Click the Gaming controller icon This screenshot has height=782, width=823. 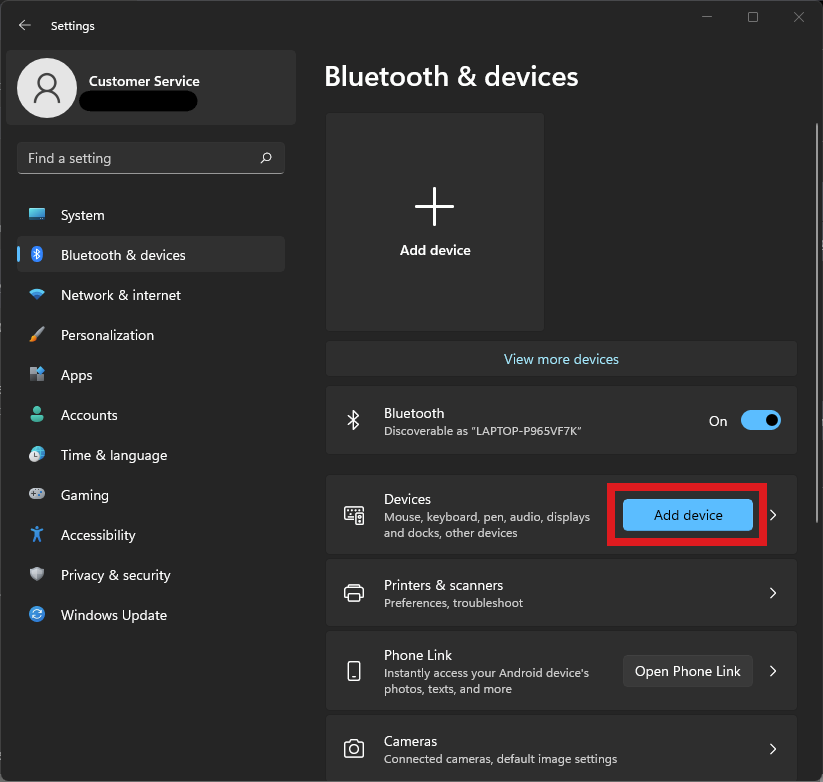[x=37, y=494]
